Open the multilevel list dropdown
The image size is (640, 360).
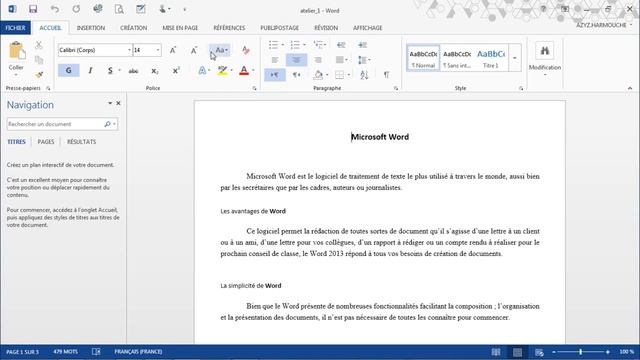click(325, 45)
